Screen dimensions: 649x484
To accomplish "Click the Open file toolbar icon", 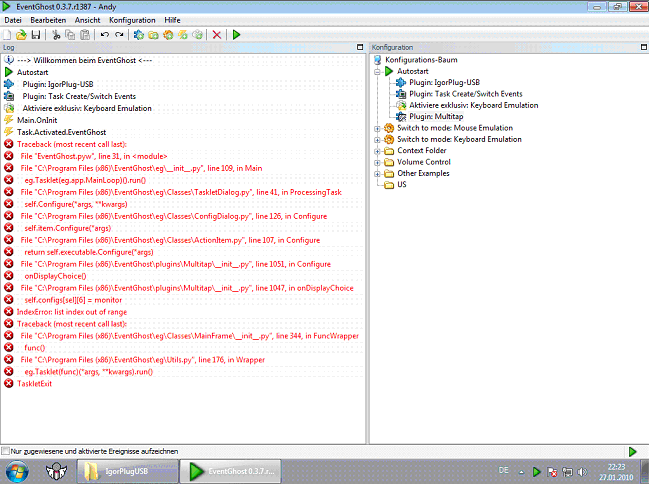I will click(x=21, y=35).
